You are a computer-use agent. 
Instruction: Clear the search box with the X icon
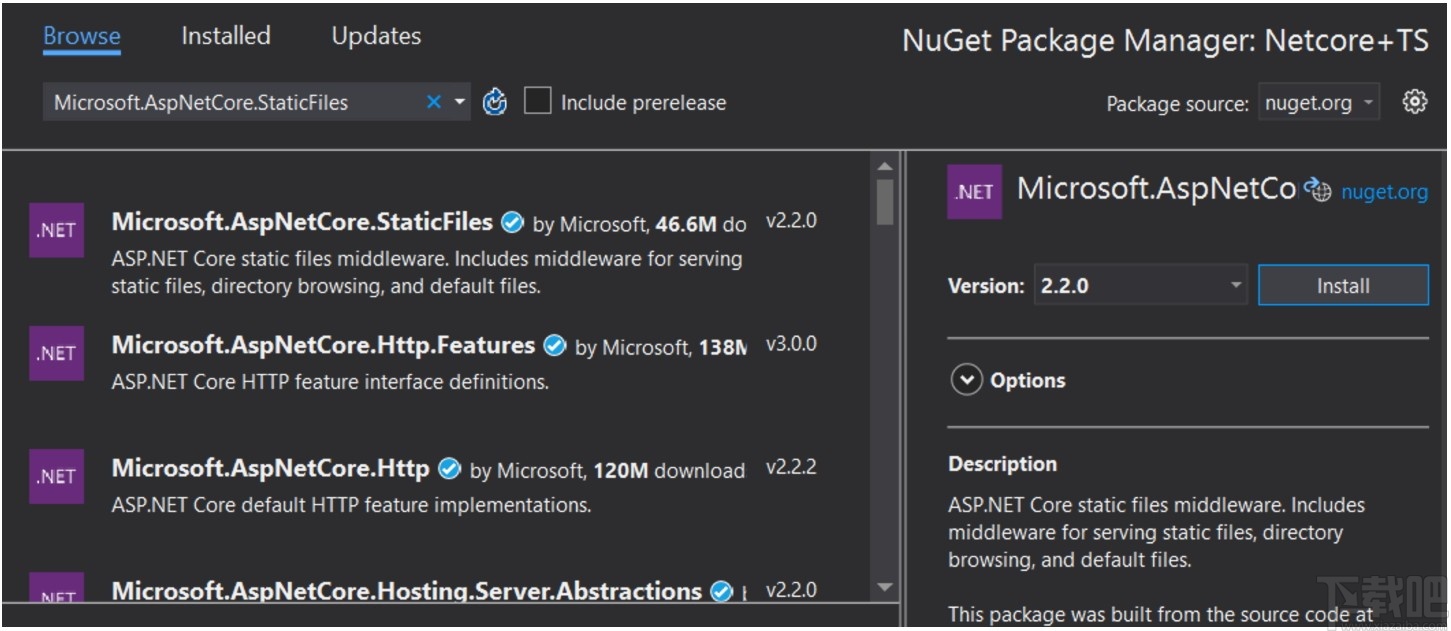433,101
